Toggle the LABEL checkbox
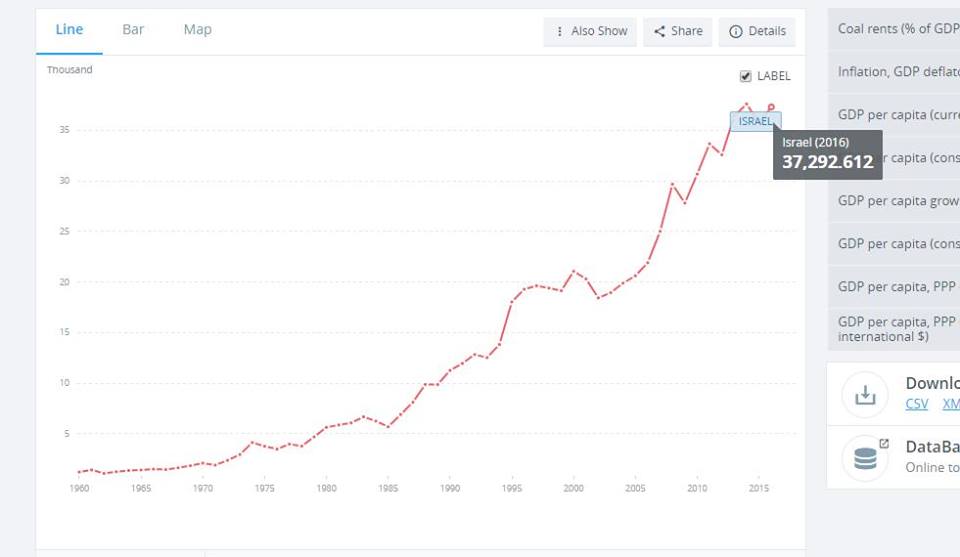This screenshot has height=557, width=960. pos(745,76)
